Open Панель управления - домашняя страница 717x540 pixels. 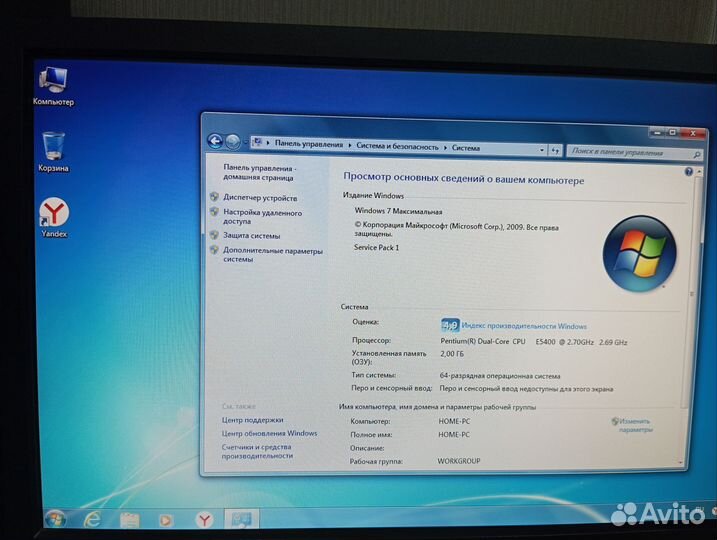pyautogui.click(x=259, y=173)
